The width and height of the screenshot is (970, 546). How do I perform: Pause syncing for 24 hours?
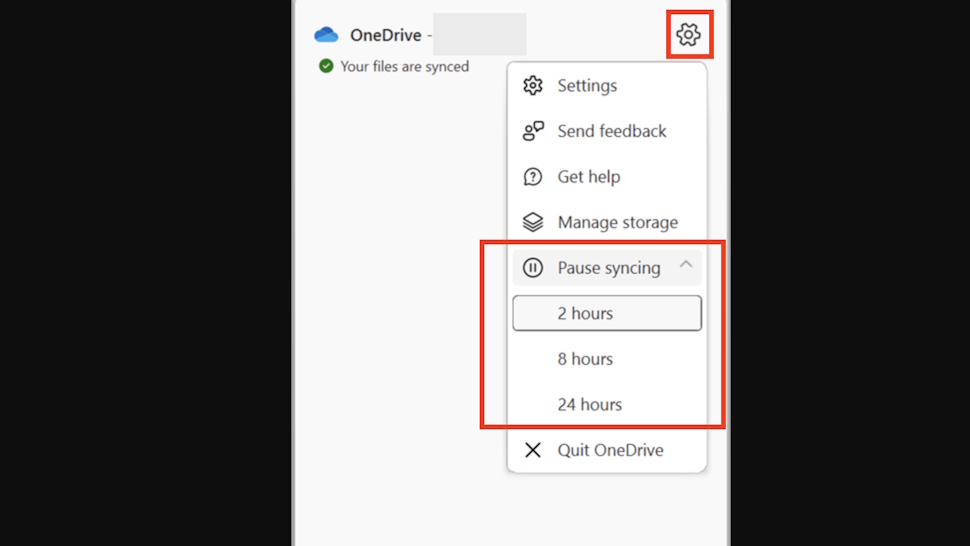point(607,404)
